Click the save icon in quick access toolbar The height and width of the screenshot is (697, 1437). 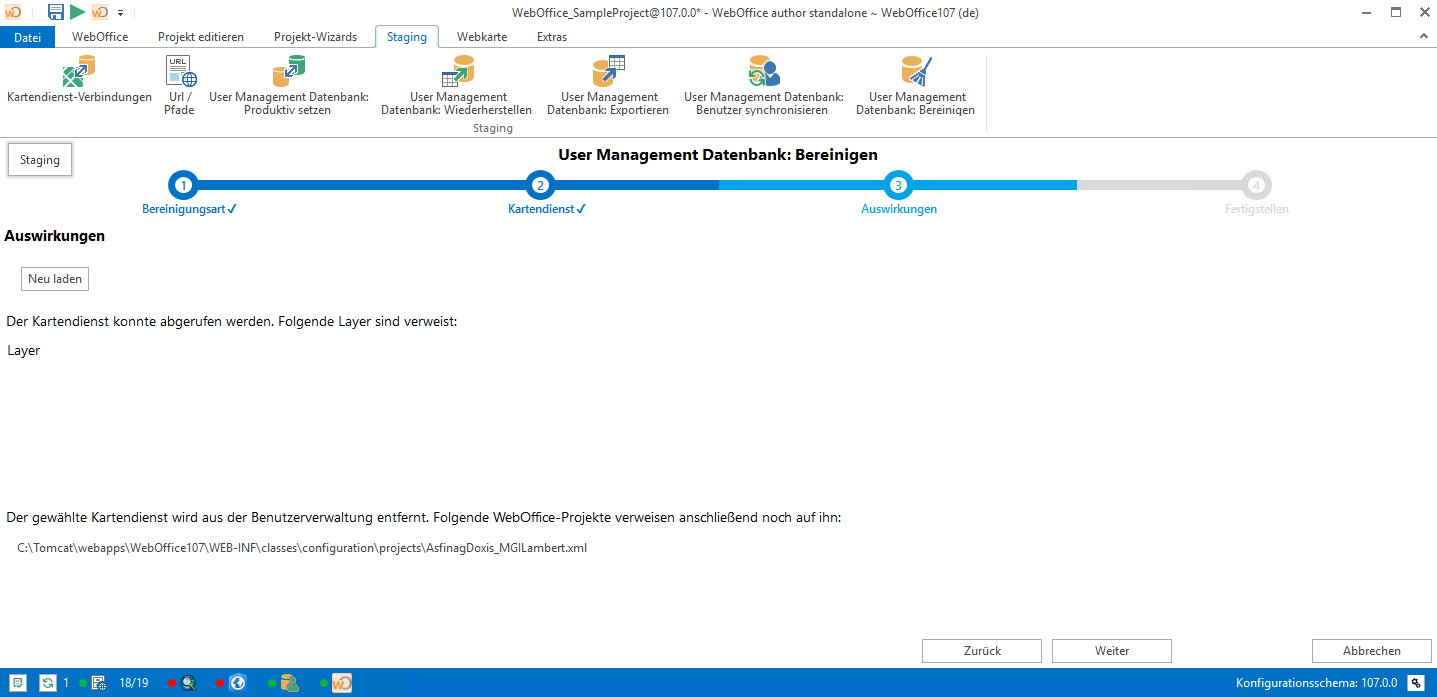pos(56,12)
